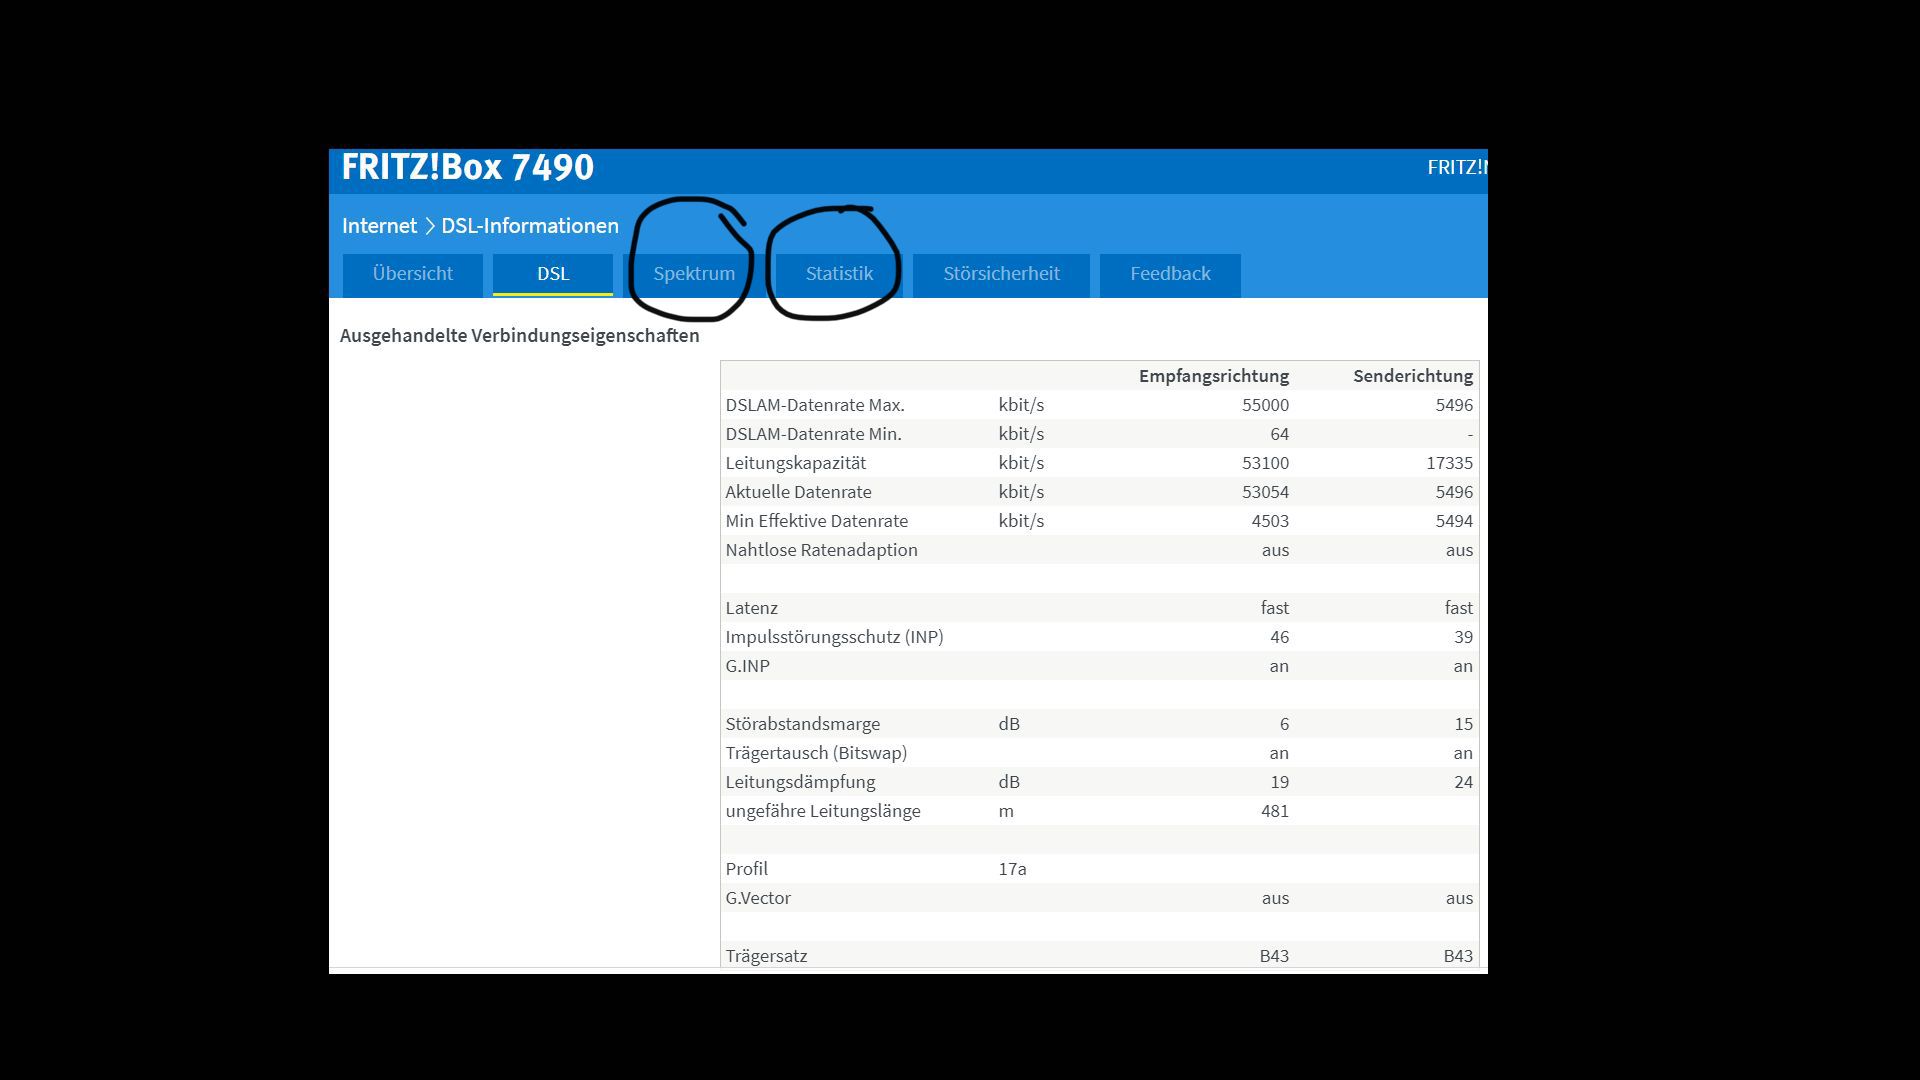Click the FRITZ!Box 7490 header title

[x=467, y=167]
